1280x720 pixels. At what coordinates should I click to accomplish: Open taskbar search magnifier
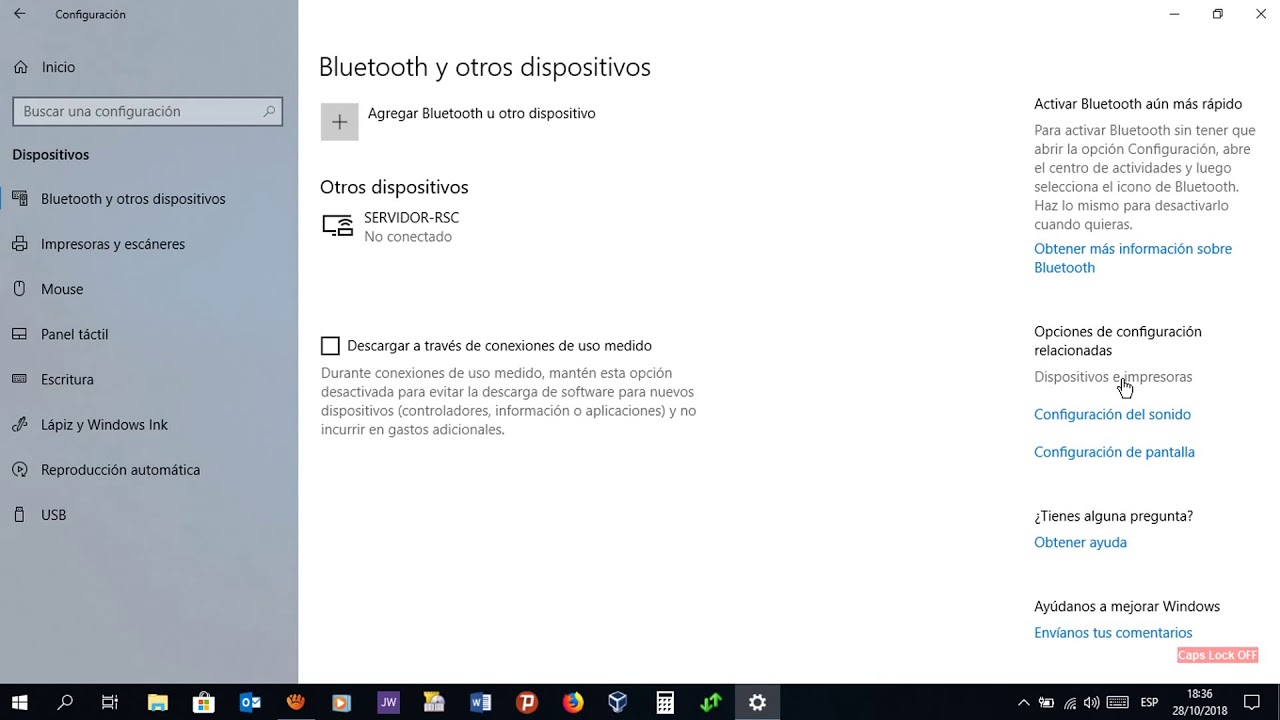[65, 702]
